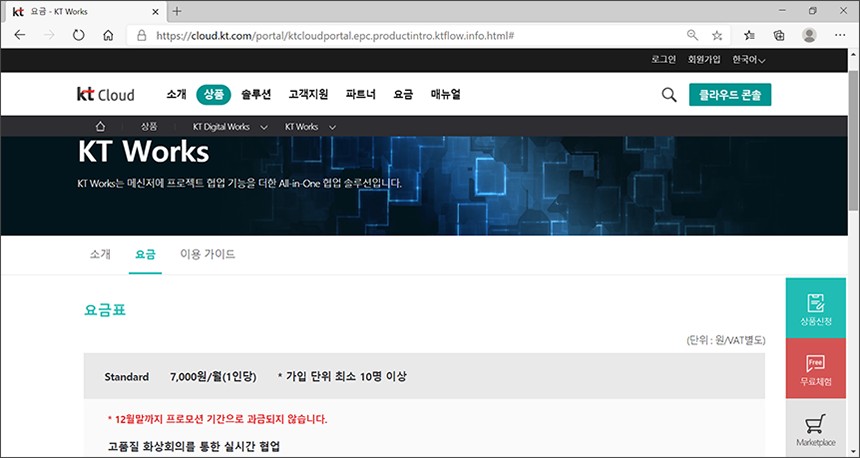860x458 pixels.
Task: Add this page to favorites star
Action: (x=717, y=36)
